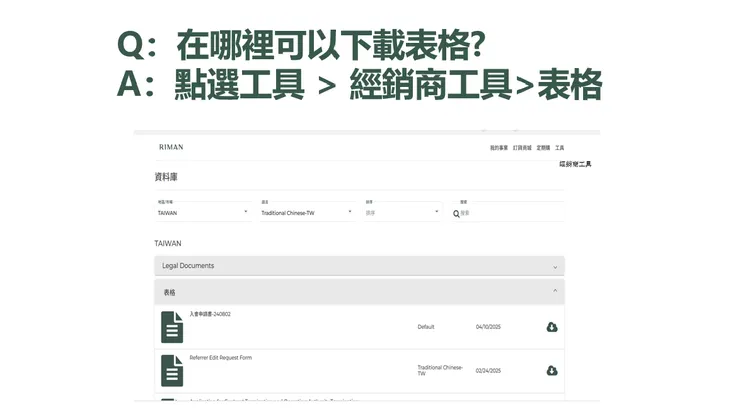
Task: Open document icon for 入會申請書-240802
Action: pos(172,327)
